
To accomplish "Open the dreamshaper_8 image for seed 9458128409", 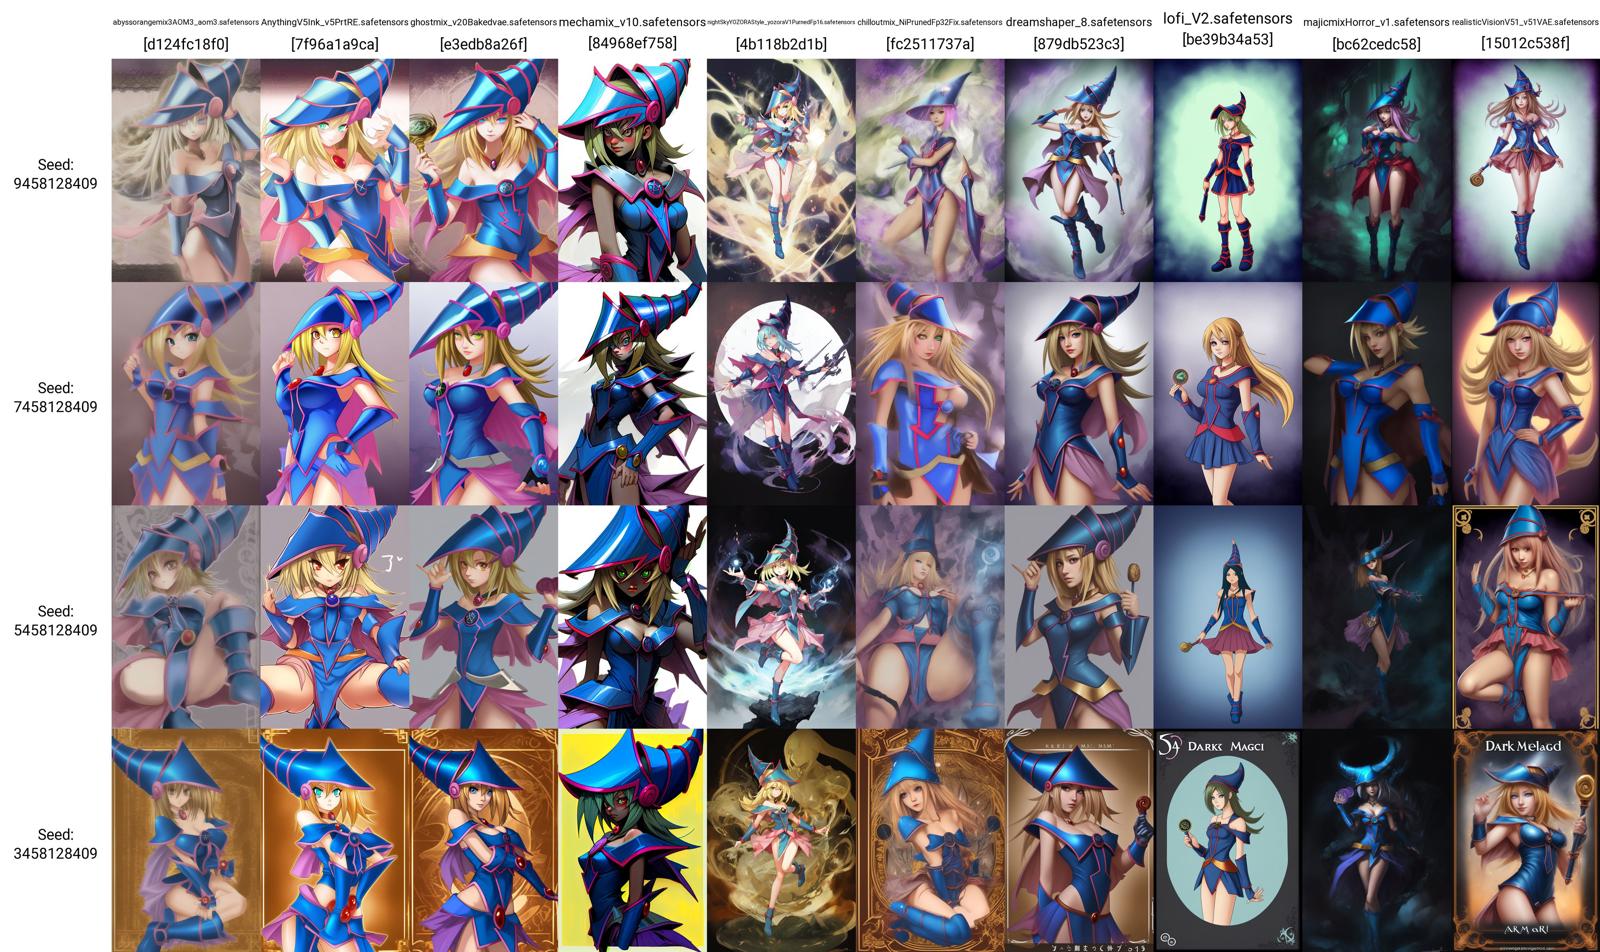I will pyautogui.click(x=1078, y=170).
